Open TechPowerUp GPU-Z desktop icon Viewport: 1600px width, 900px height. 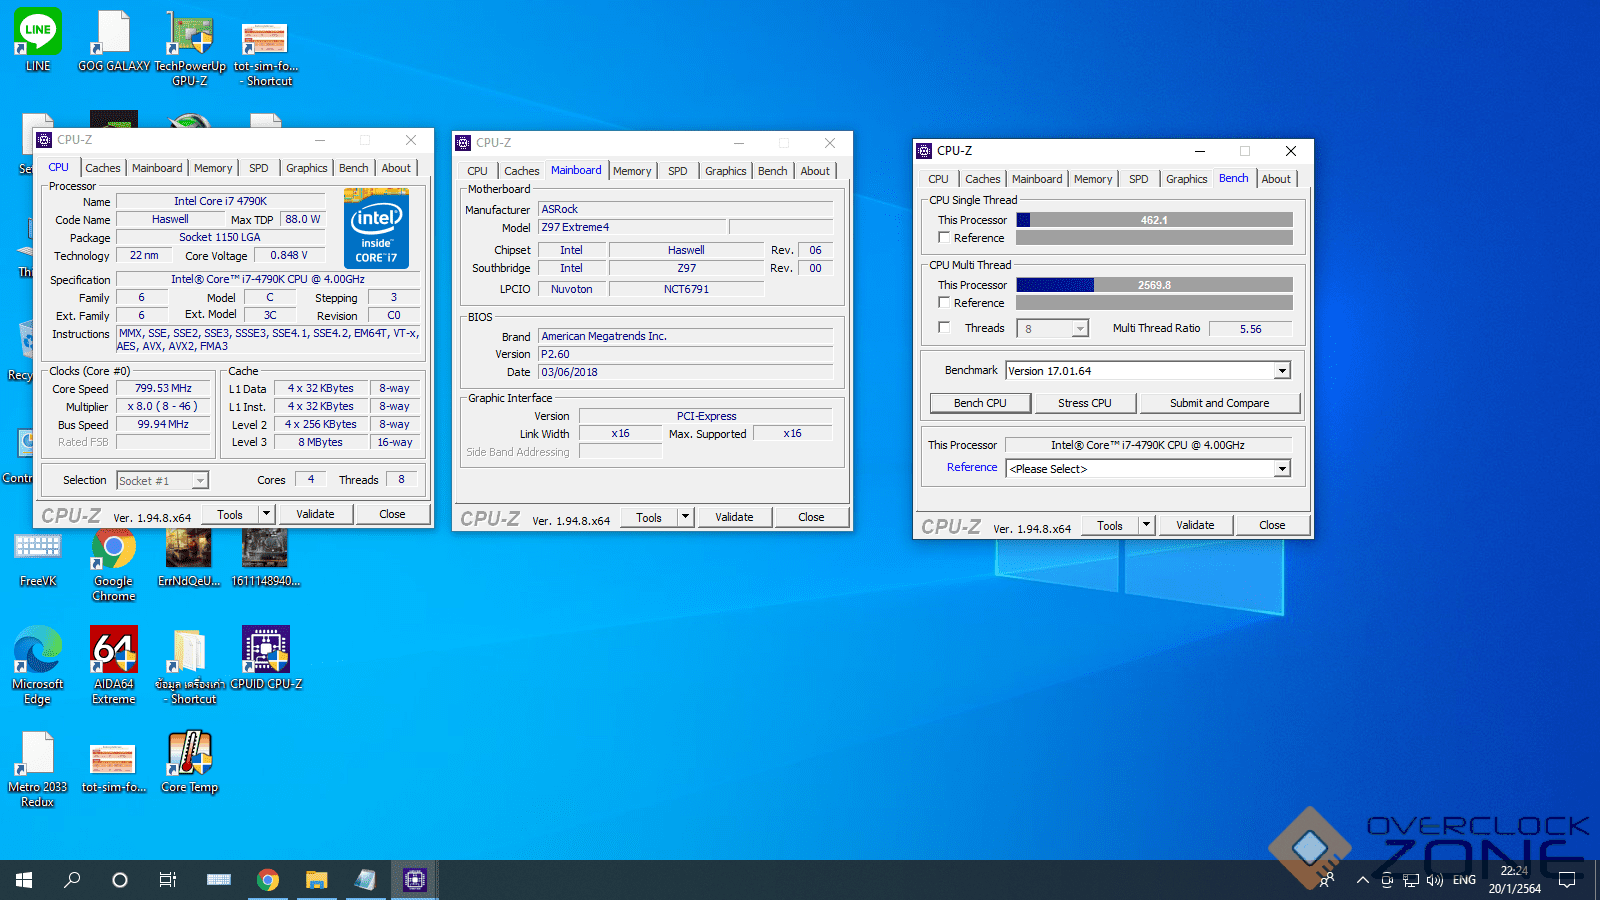pos(189,36)
